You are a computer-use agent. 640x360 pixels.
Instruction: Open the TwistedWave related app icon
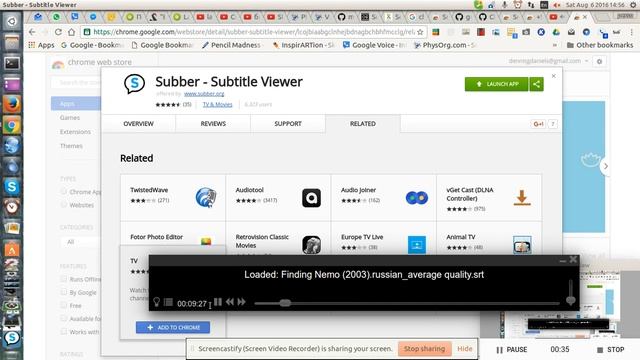[206, 198]
